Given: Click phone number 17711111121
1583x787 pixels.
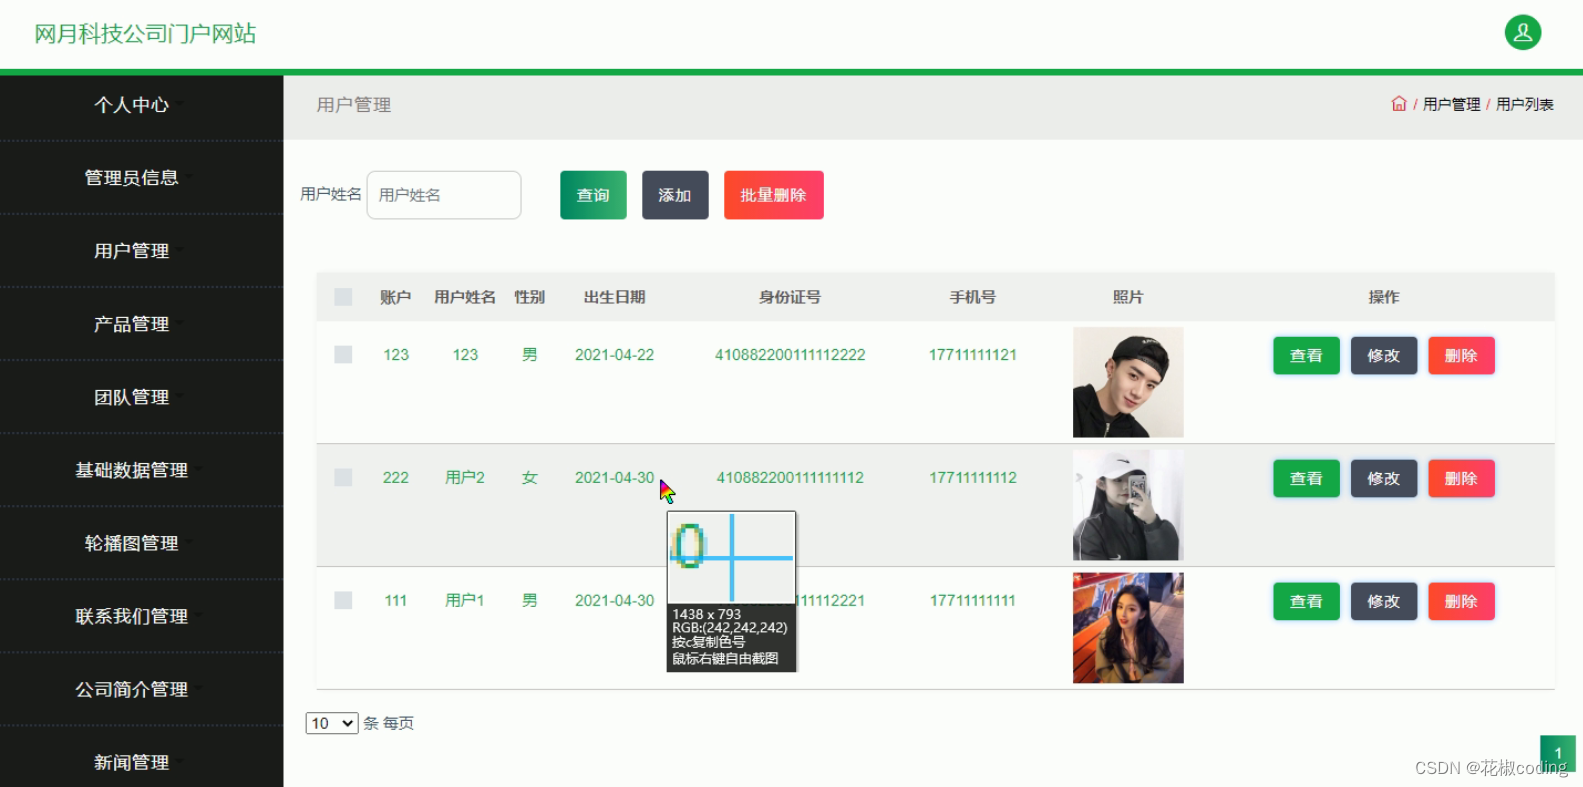Looking at the screenshot, I should click(x=973, y=355).
